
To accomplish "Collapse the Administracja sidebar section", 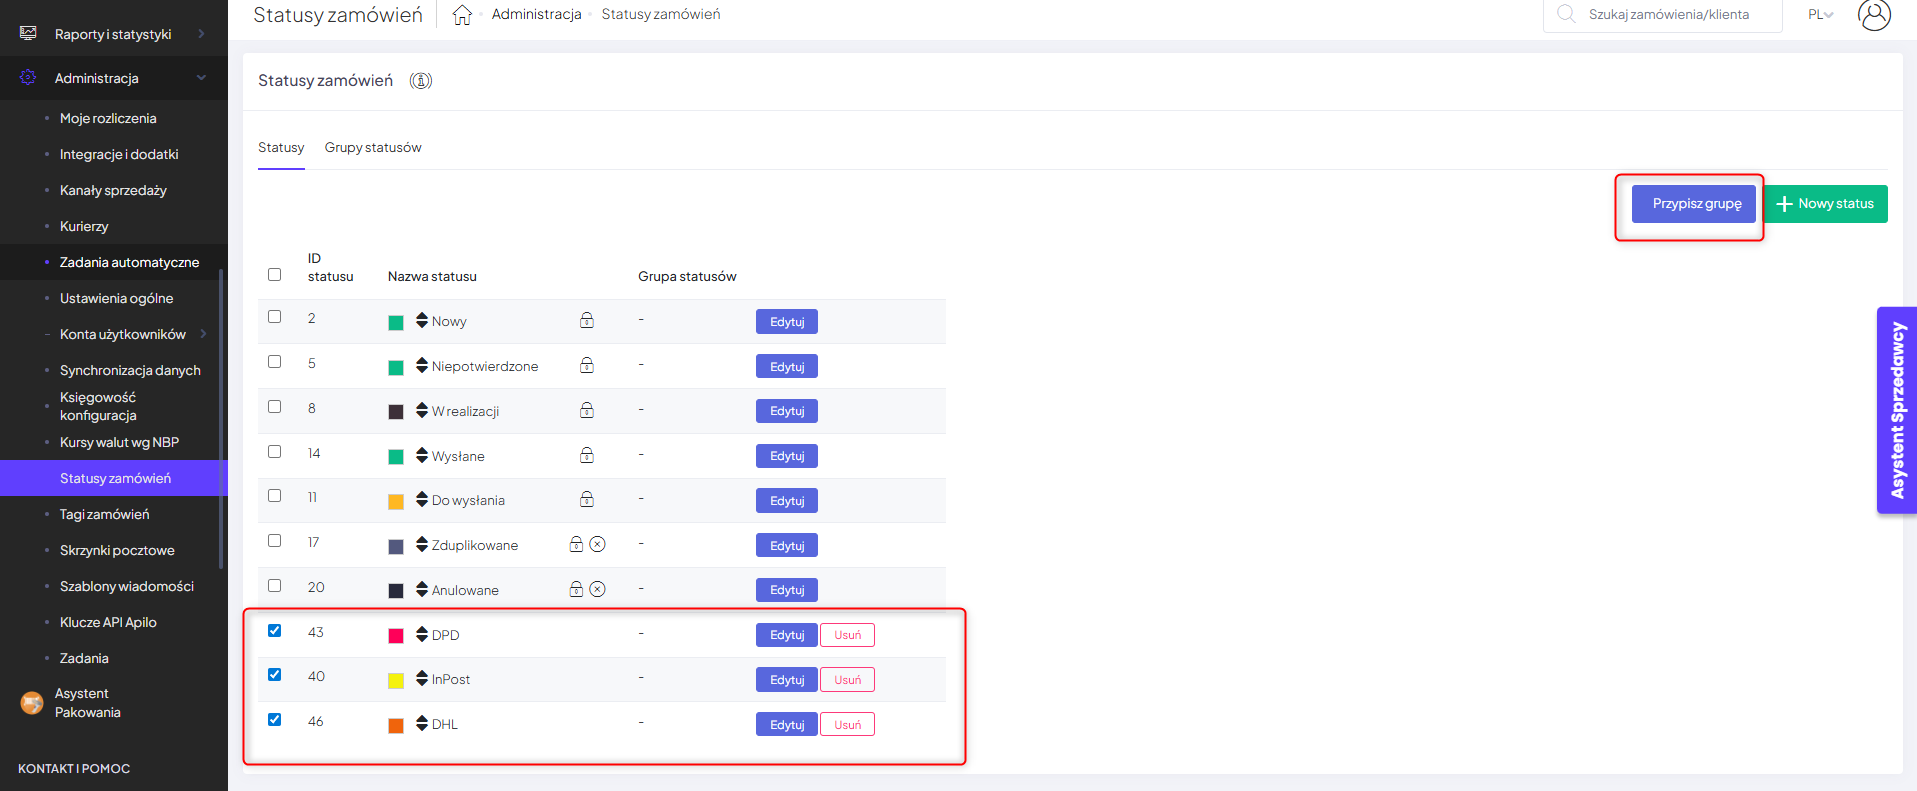I will click(201, 78).
